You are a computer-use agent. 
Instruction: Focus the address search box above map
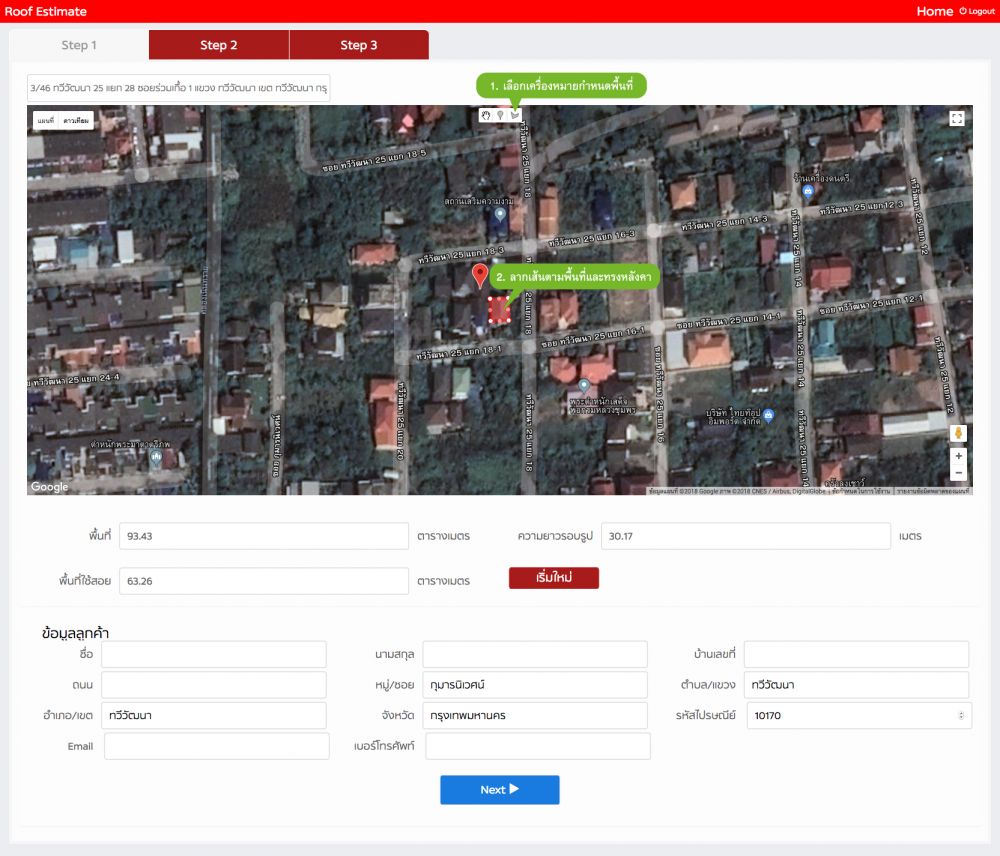(178, 88)
